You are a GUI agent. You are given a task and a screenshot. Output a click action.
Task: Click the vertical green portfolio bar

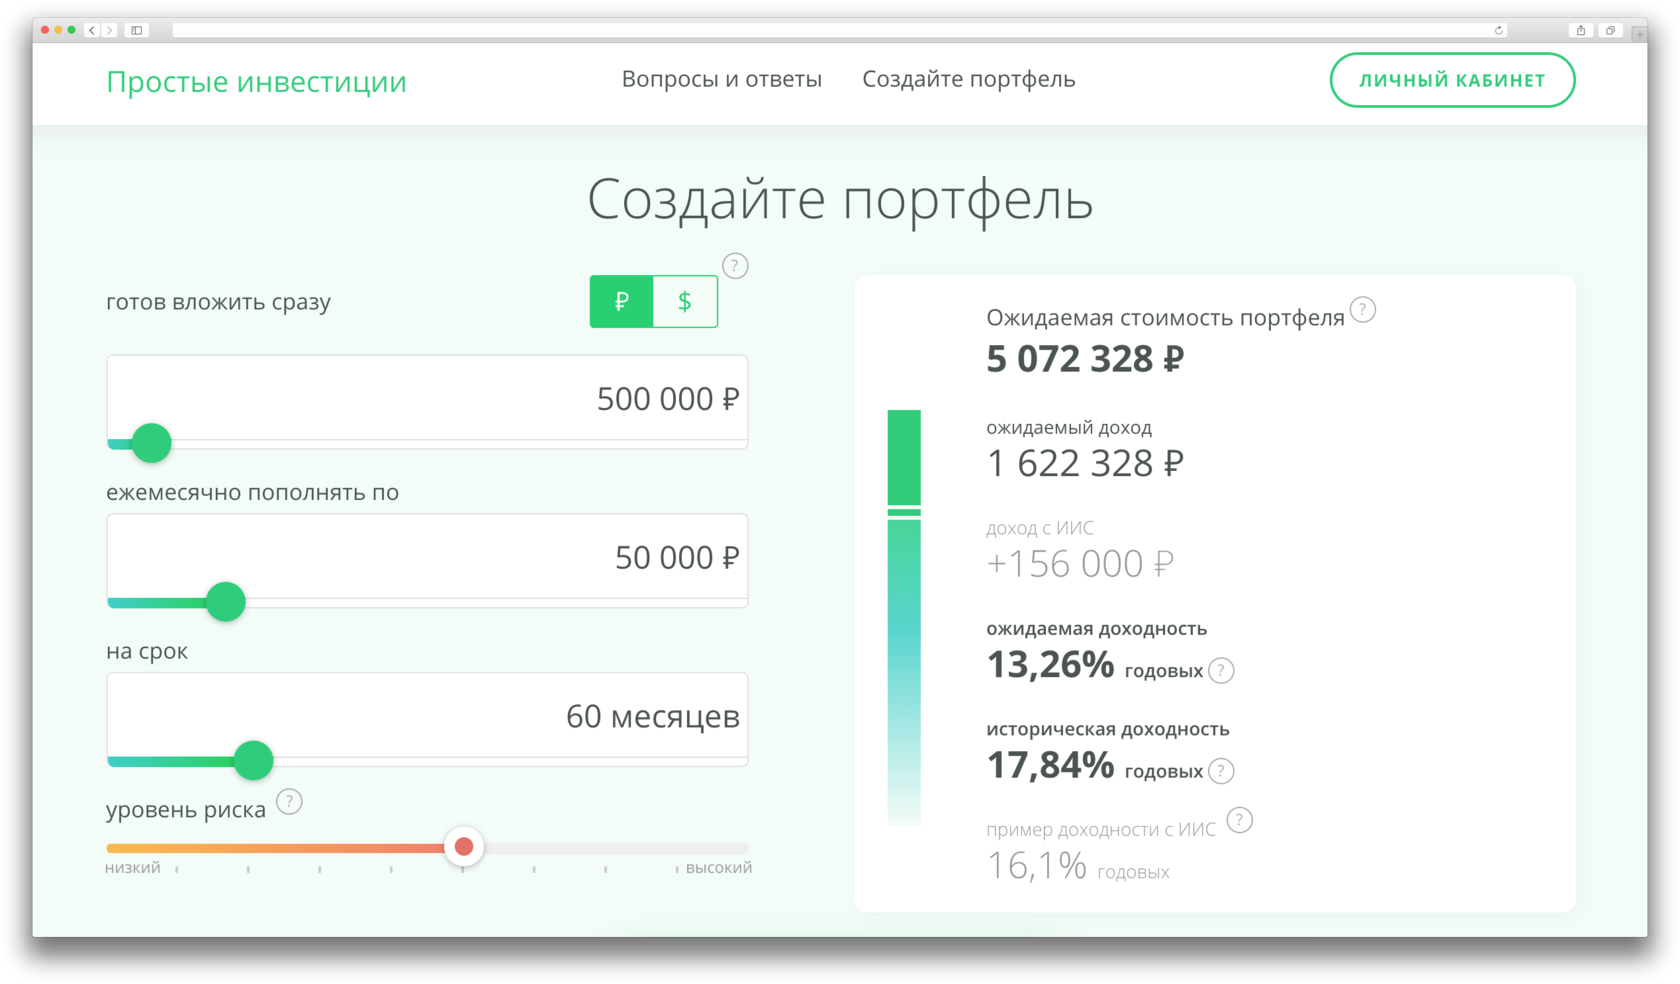(x=904, y=618)
